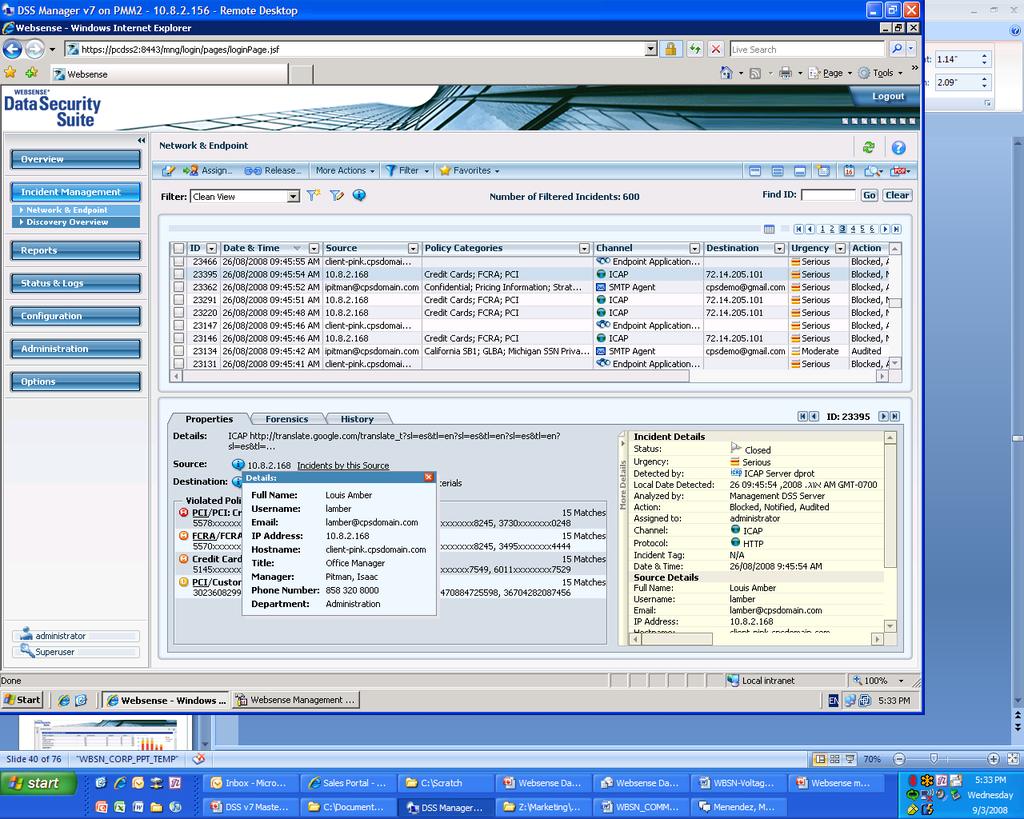Click the green refresh icon
The width and height of the screenshot is (1024, 819).
[868, 148]
